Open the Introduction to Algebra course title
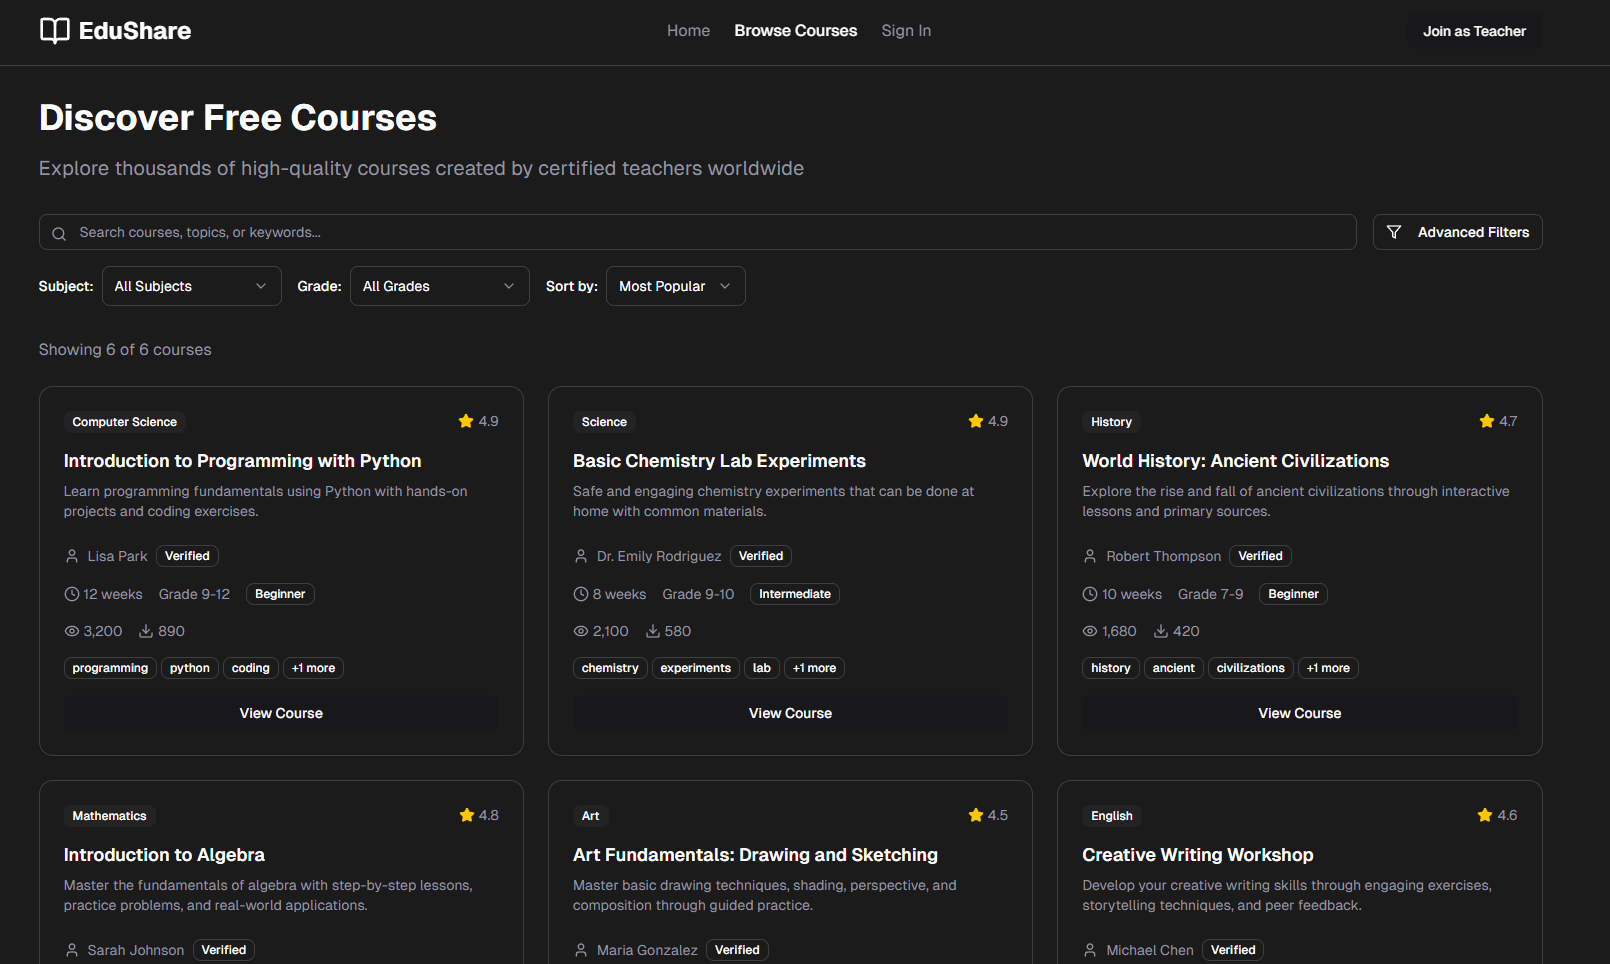Screen dimensions: 1610x964 point(164,855)
